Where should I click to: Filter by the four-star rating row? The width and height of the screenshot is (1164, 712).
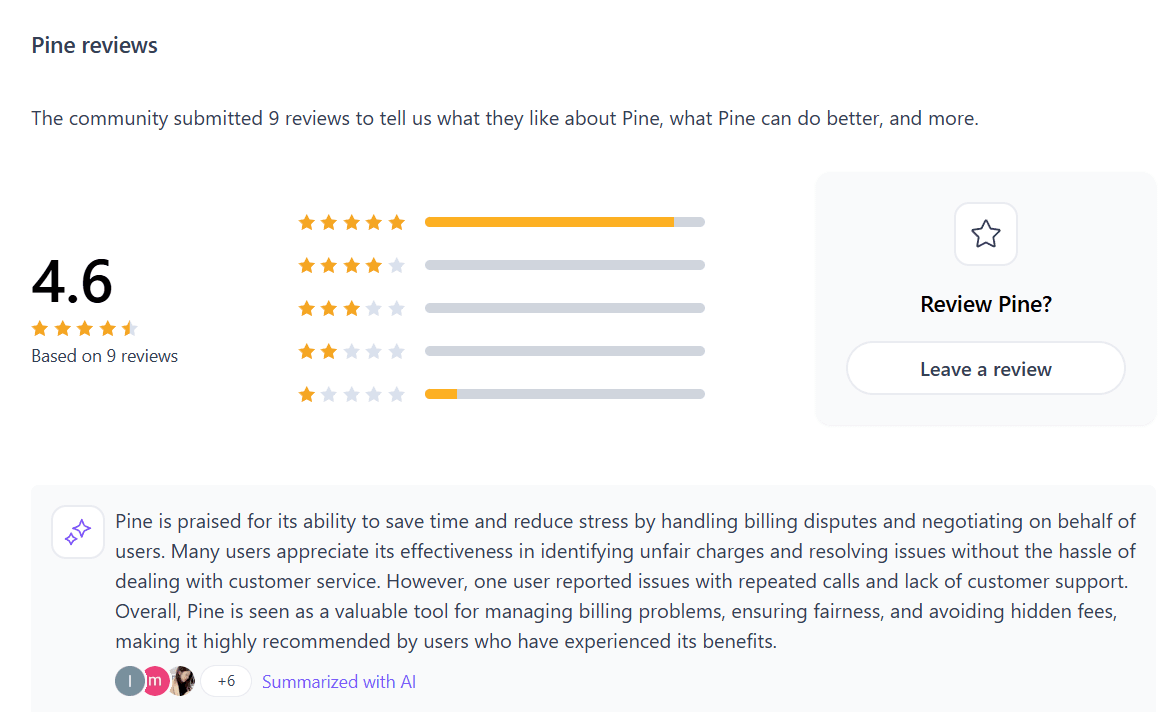click(351, 265)
